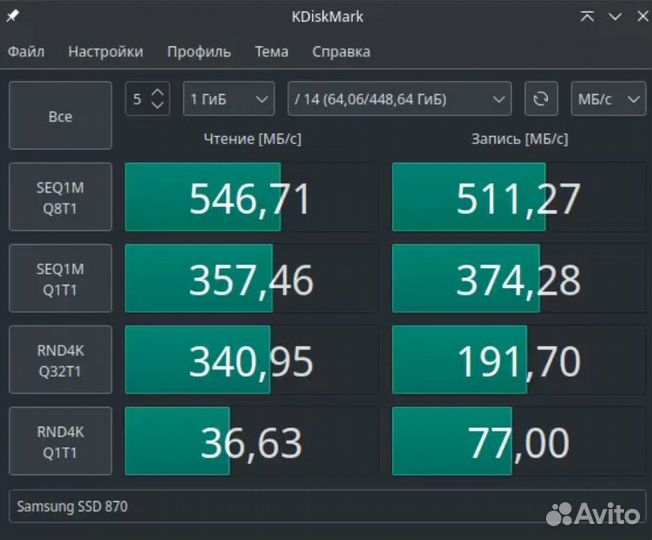The height and width of the screenshot is (540, 652).
Task: Run the SEQ1M Q8T1 benchmark
Action: tap(60, 197)
